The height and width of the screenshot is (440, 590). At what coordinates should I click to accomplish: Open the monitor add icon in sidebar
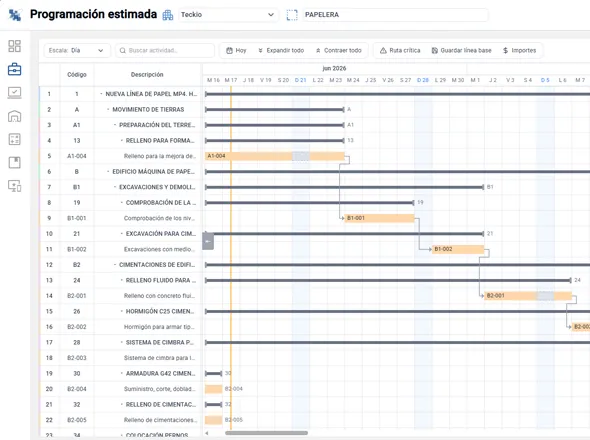click(x=14, y=186)
